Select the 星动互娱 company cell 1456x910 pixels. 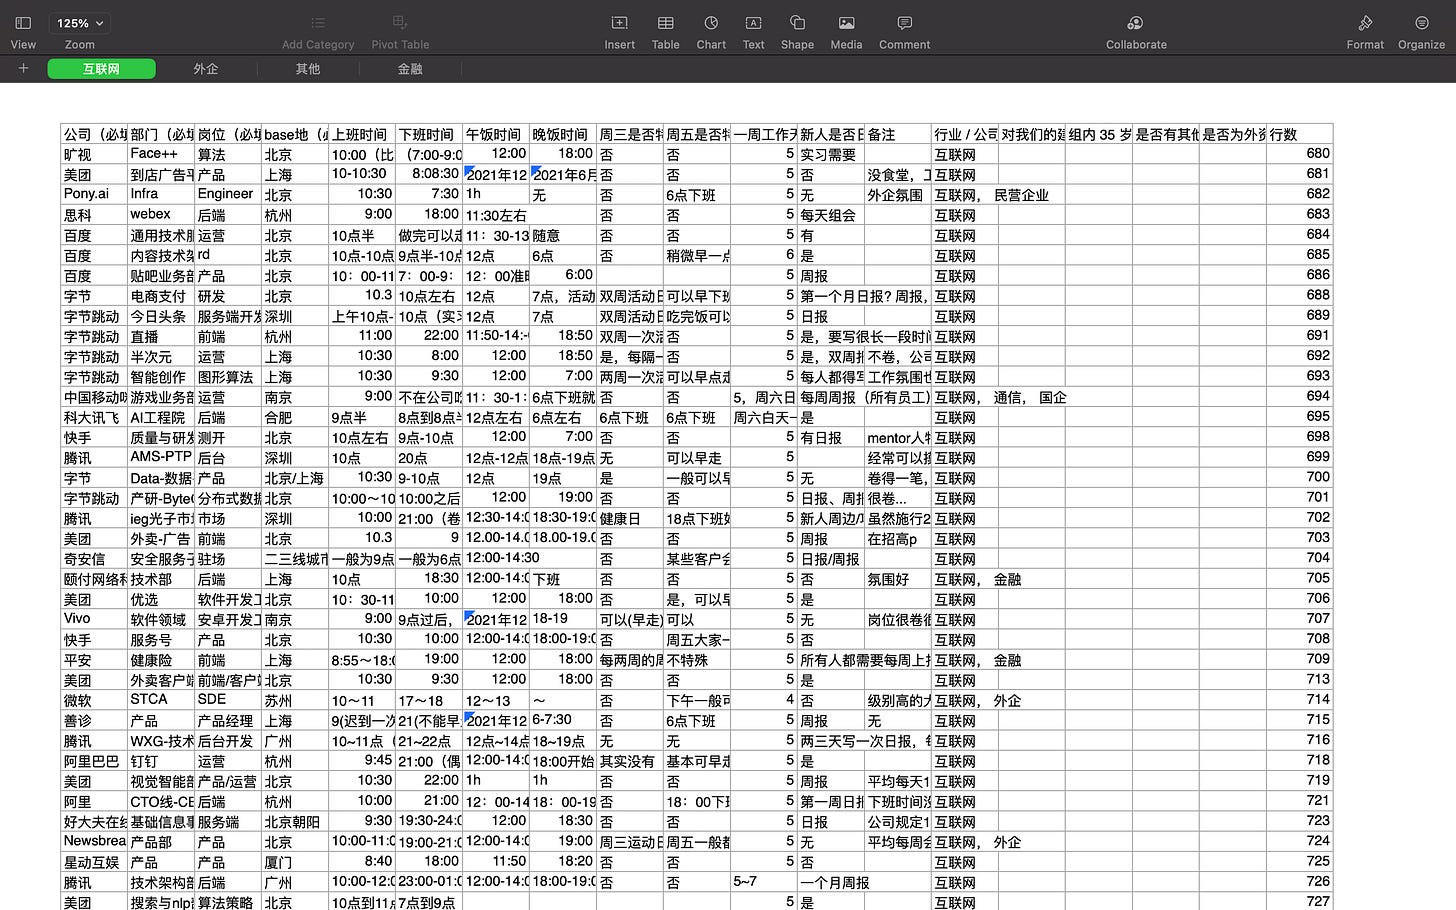(x=94, y=862)
